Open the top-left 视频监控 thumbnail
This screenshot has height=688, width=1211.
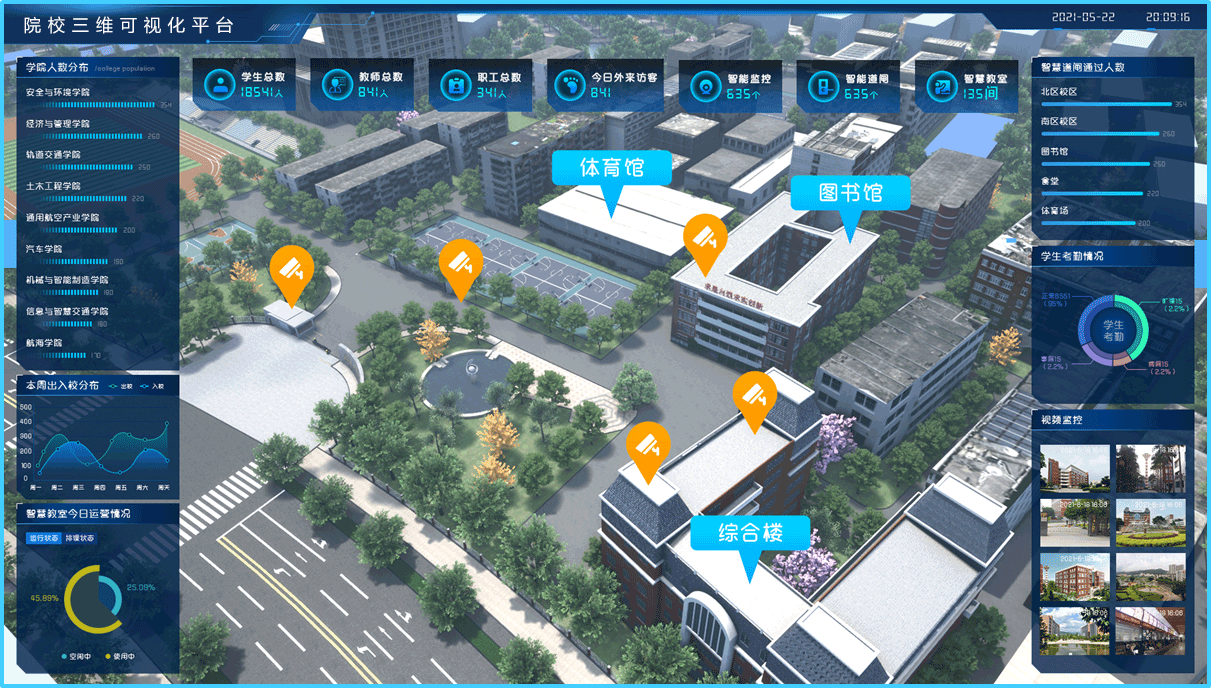1074,469
